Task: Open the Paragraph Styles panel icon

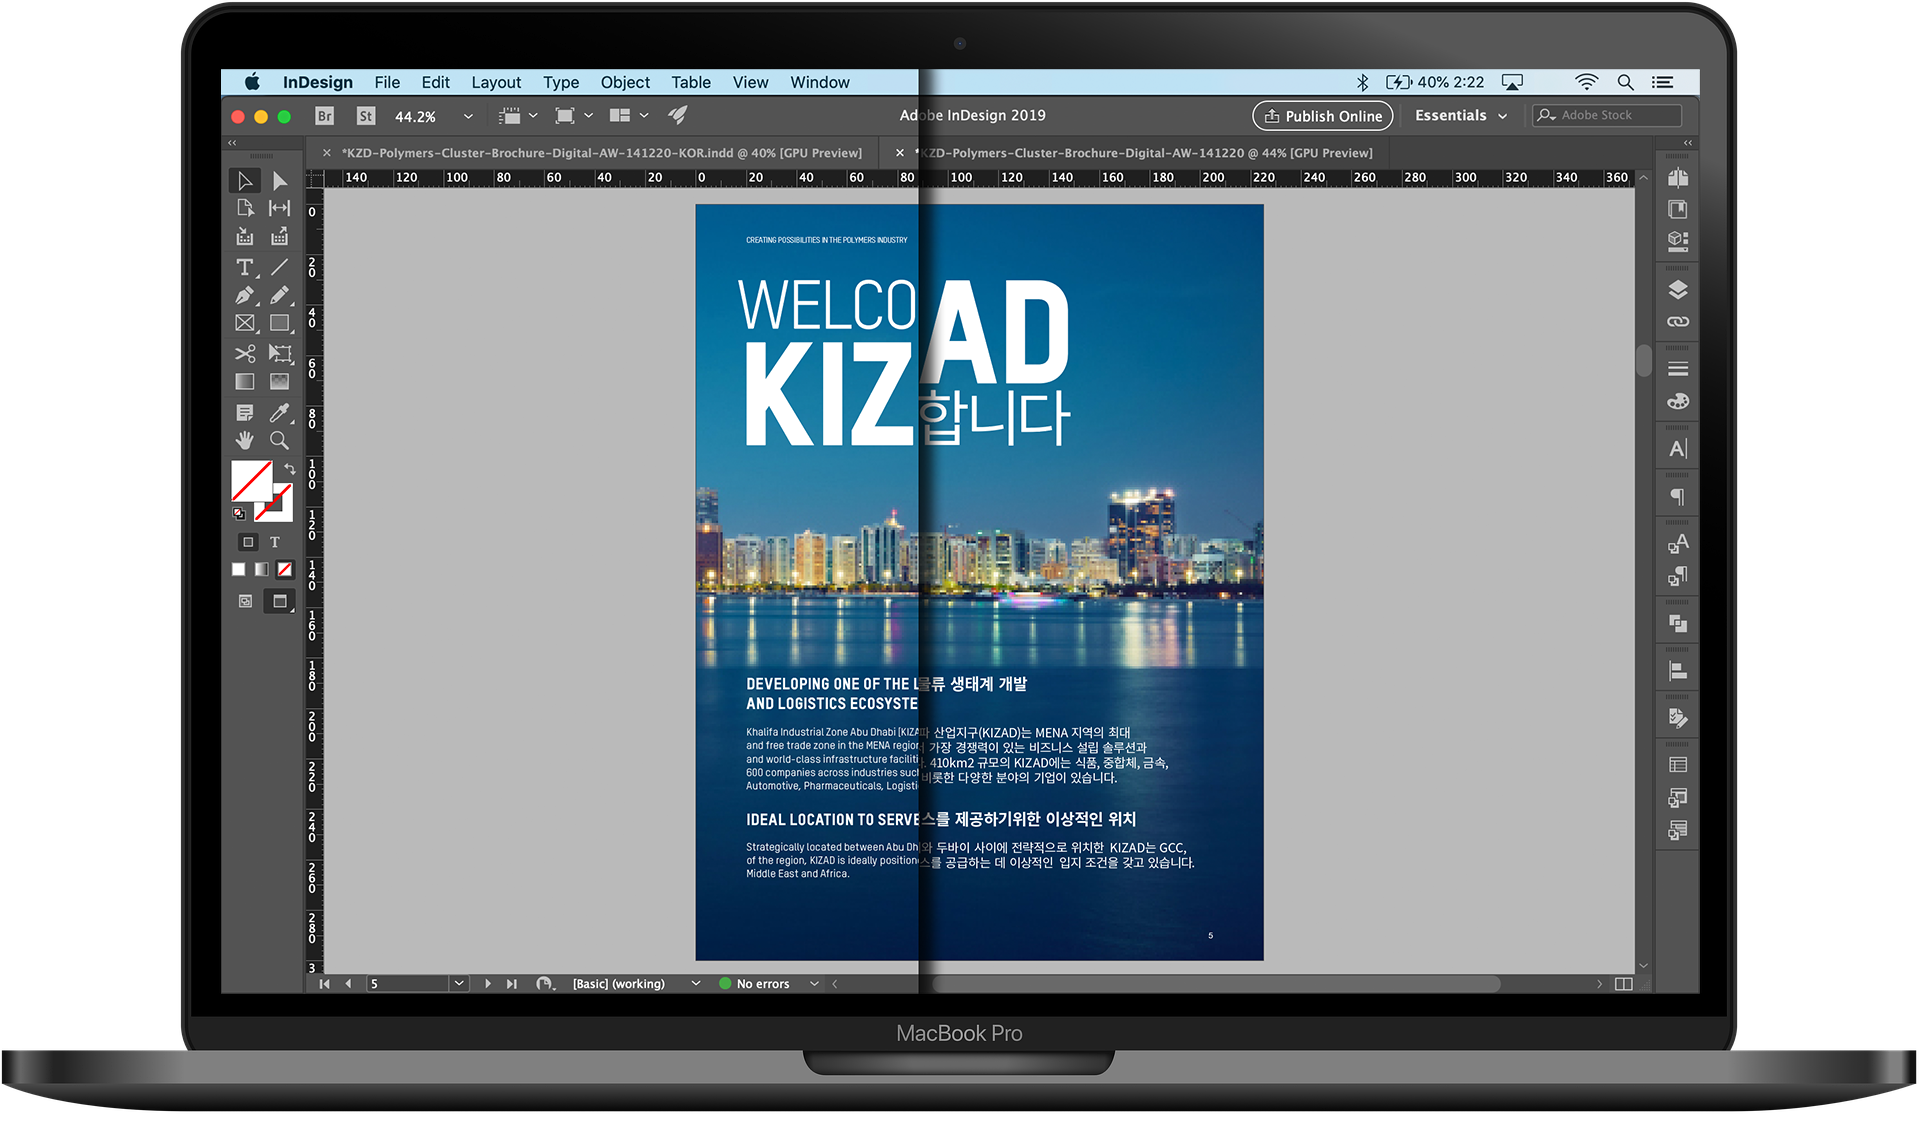Action: tap(1678, 576)
